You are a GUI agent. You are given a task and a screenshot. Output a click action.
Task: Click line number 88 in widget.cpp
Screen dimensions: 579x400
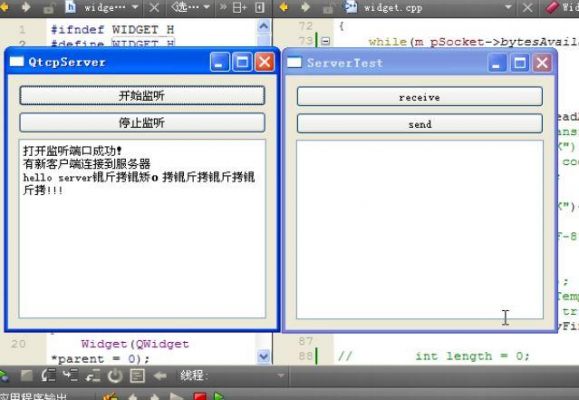click(x=306, y=356)
